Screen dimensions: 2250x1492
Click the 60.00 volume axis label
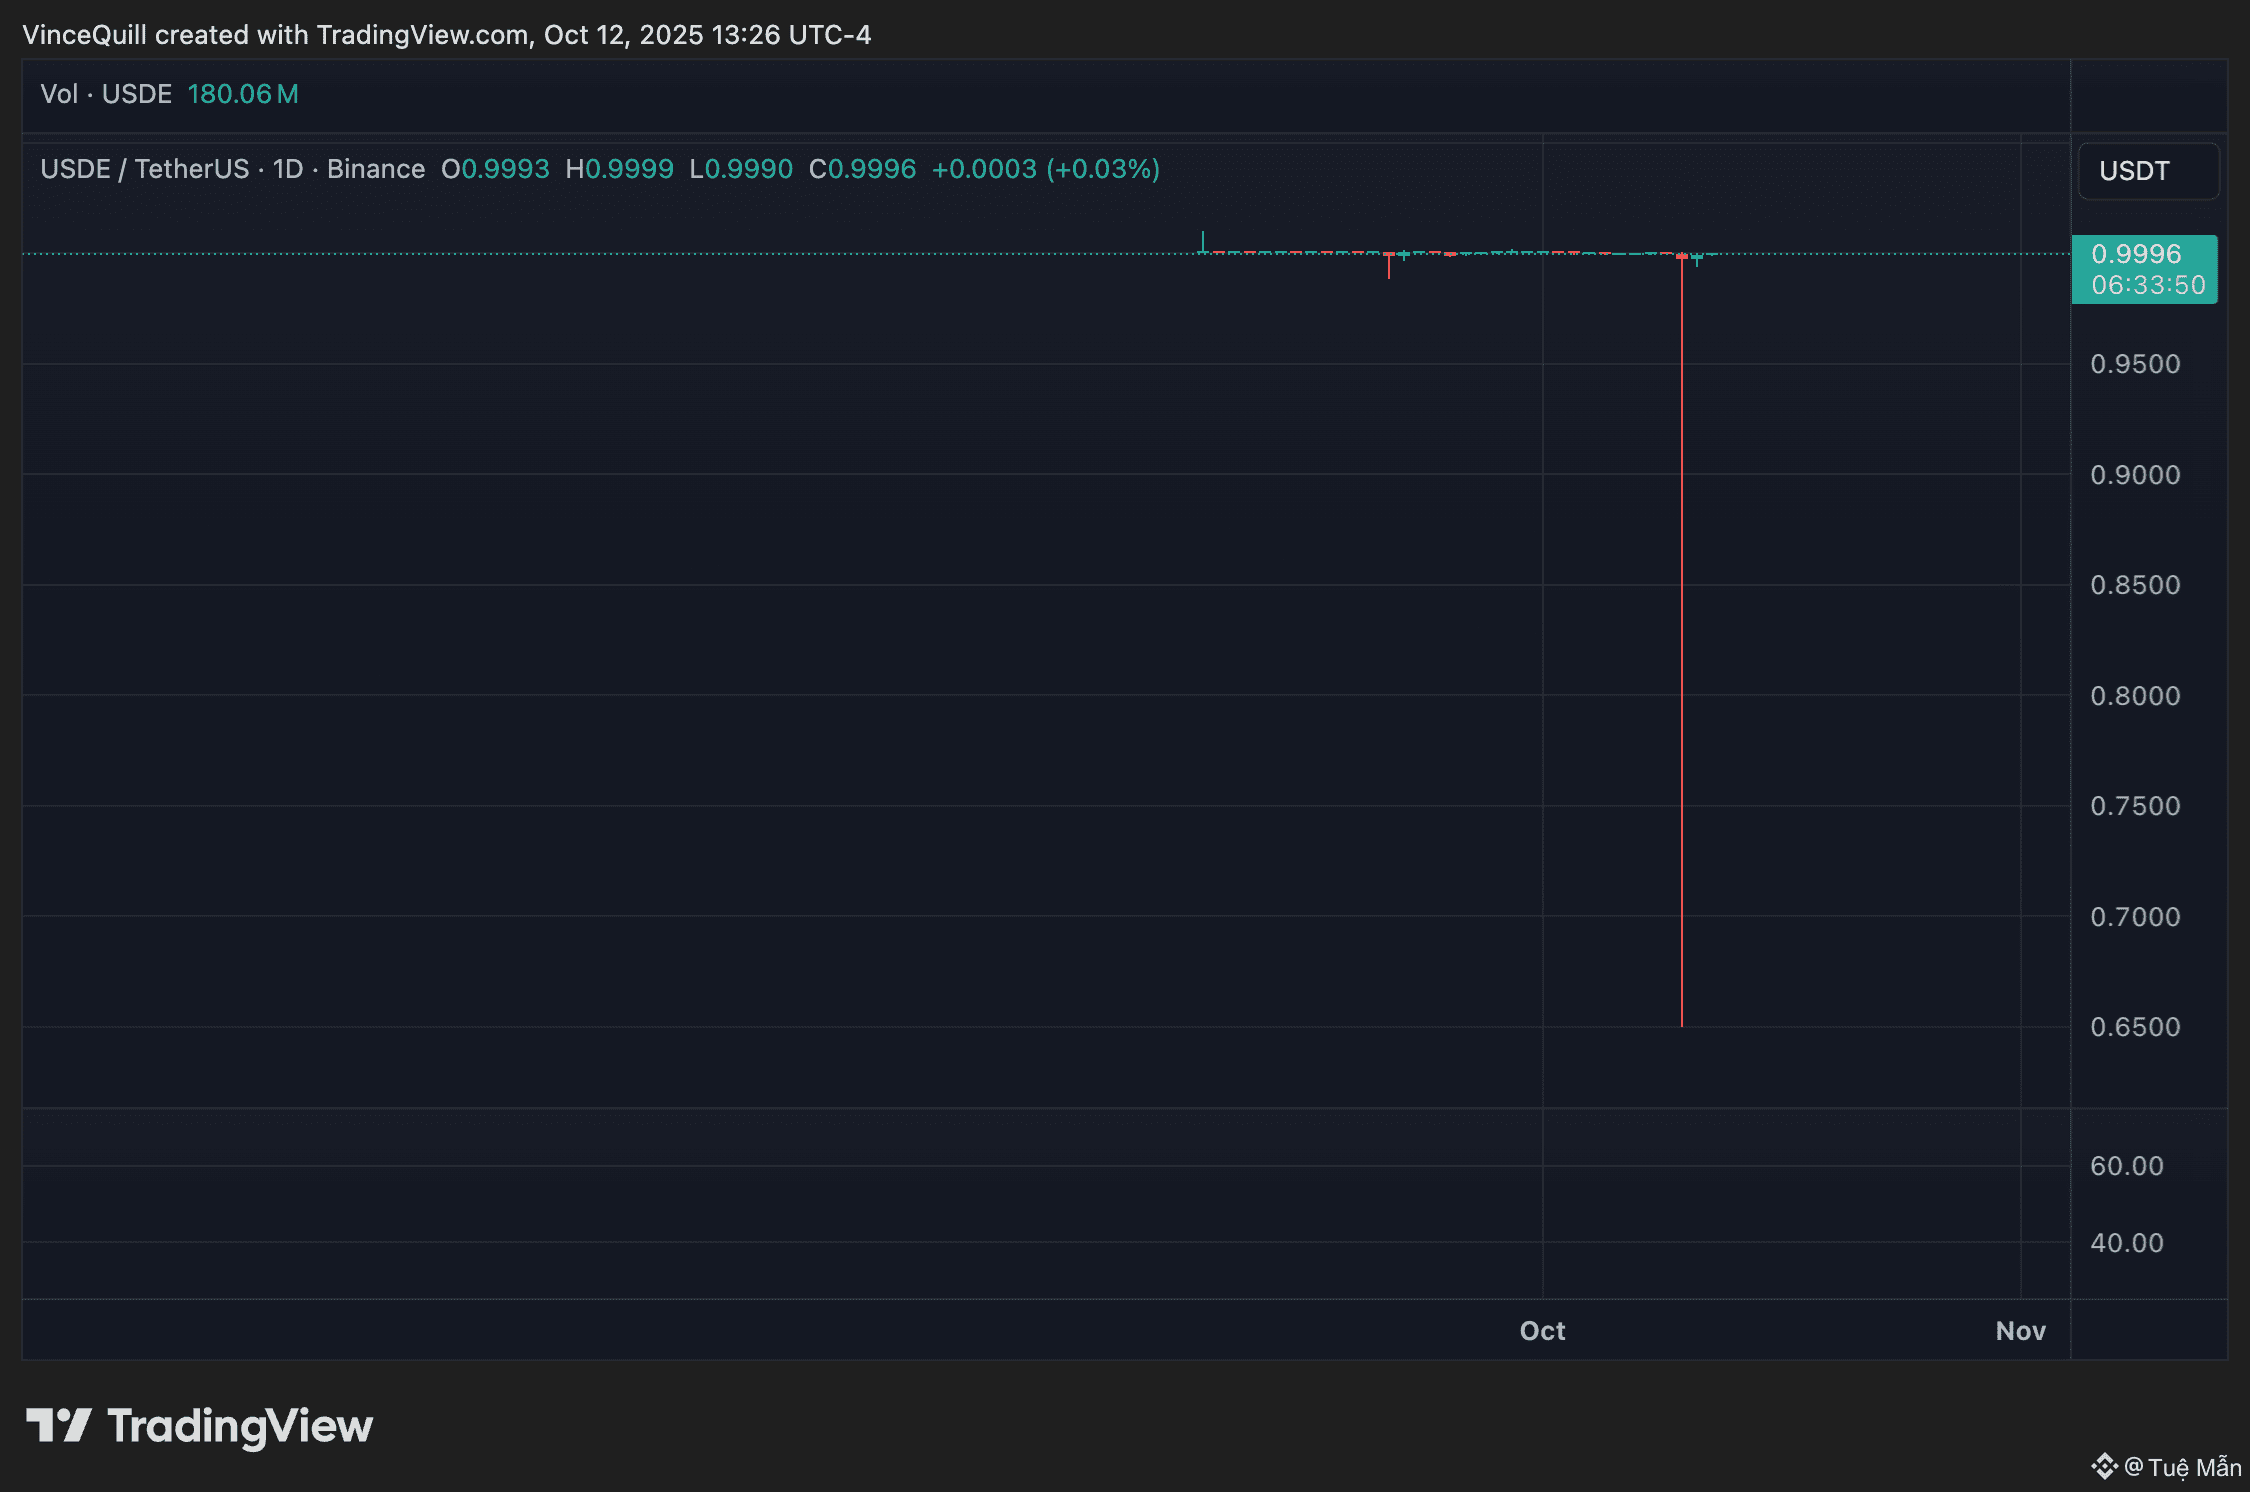tap(2126, 1166)
